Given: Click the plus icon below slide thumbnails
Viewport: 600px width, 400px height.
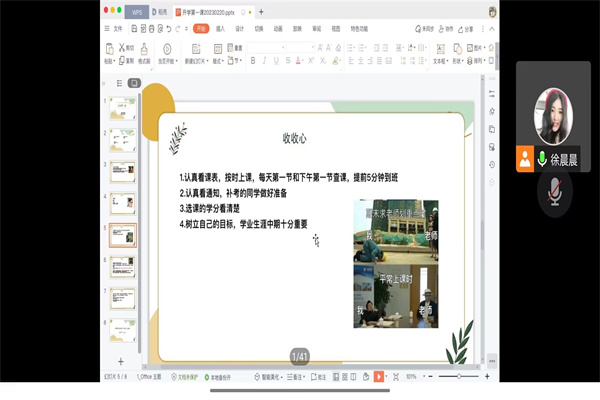Looking at the screenshot, I should pyautogui.click(x=121, y=361).
